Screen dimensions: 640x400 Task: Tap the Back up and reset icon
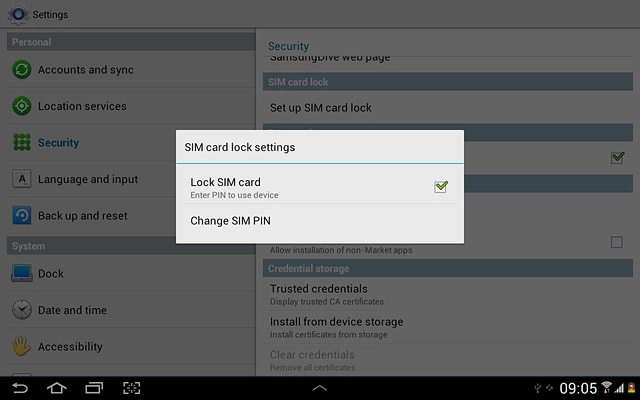pyautogui.click(x=21, y=216)
